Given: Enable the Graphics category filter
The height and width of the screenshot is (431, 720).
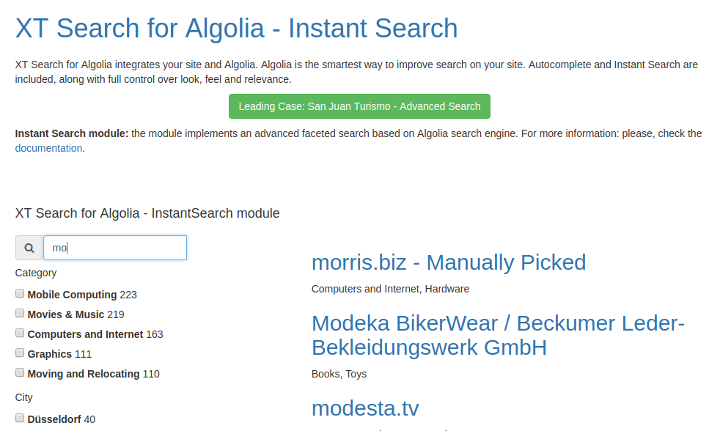Looking at the screenshot, I should (19, 353).
